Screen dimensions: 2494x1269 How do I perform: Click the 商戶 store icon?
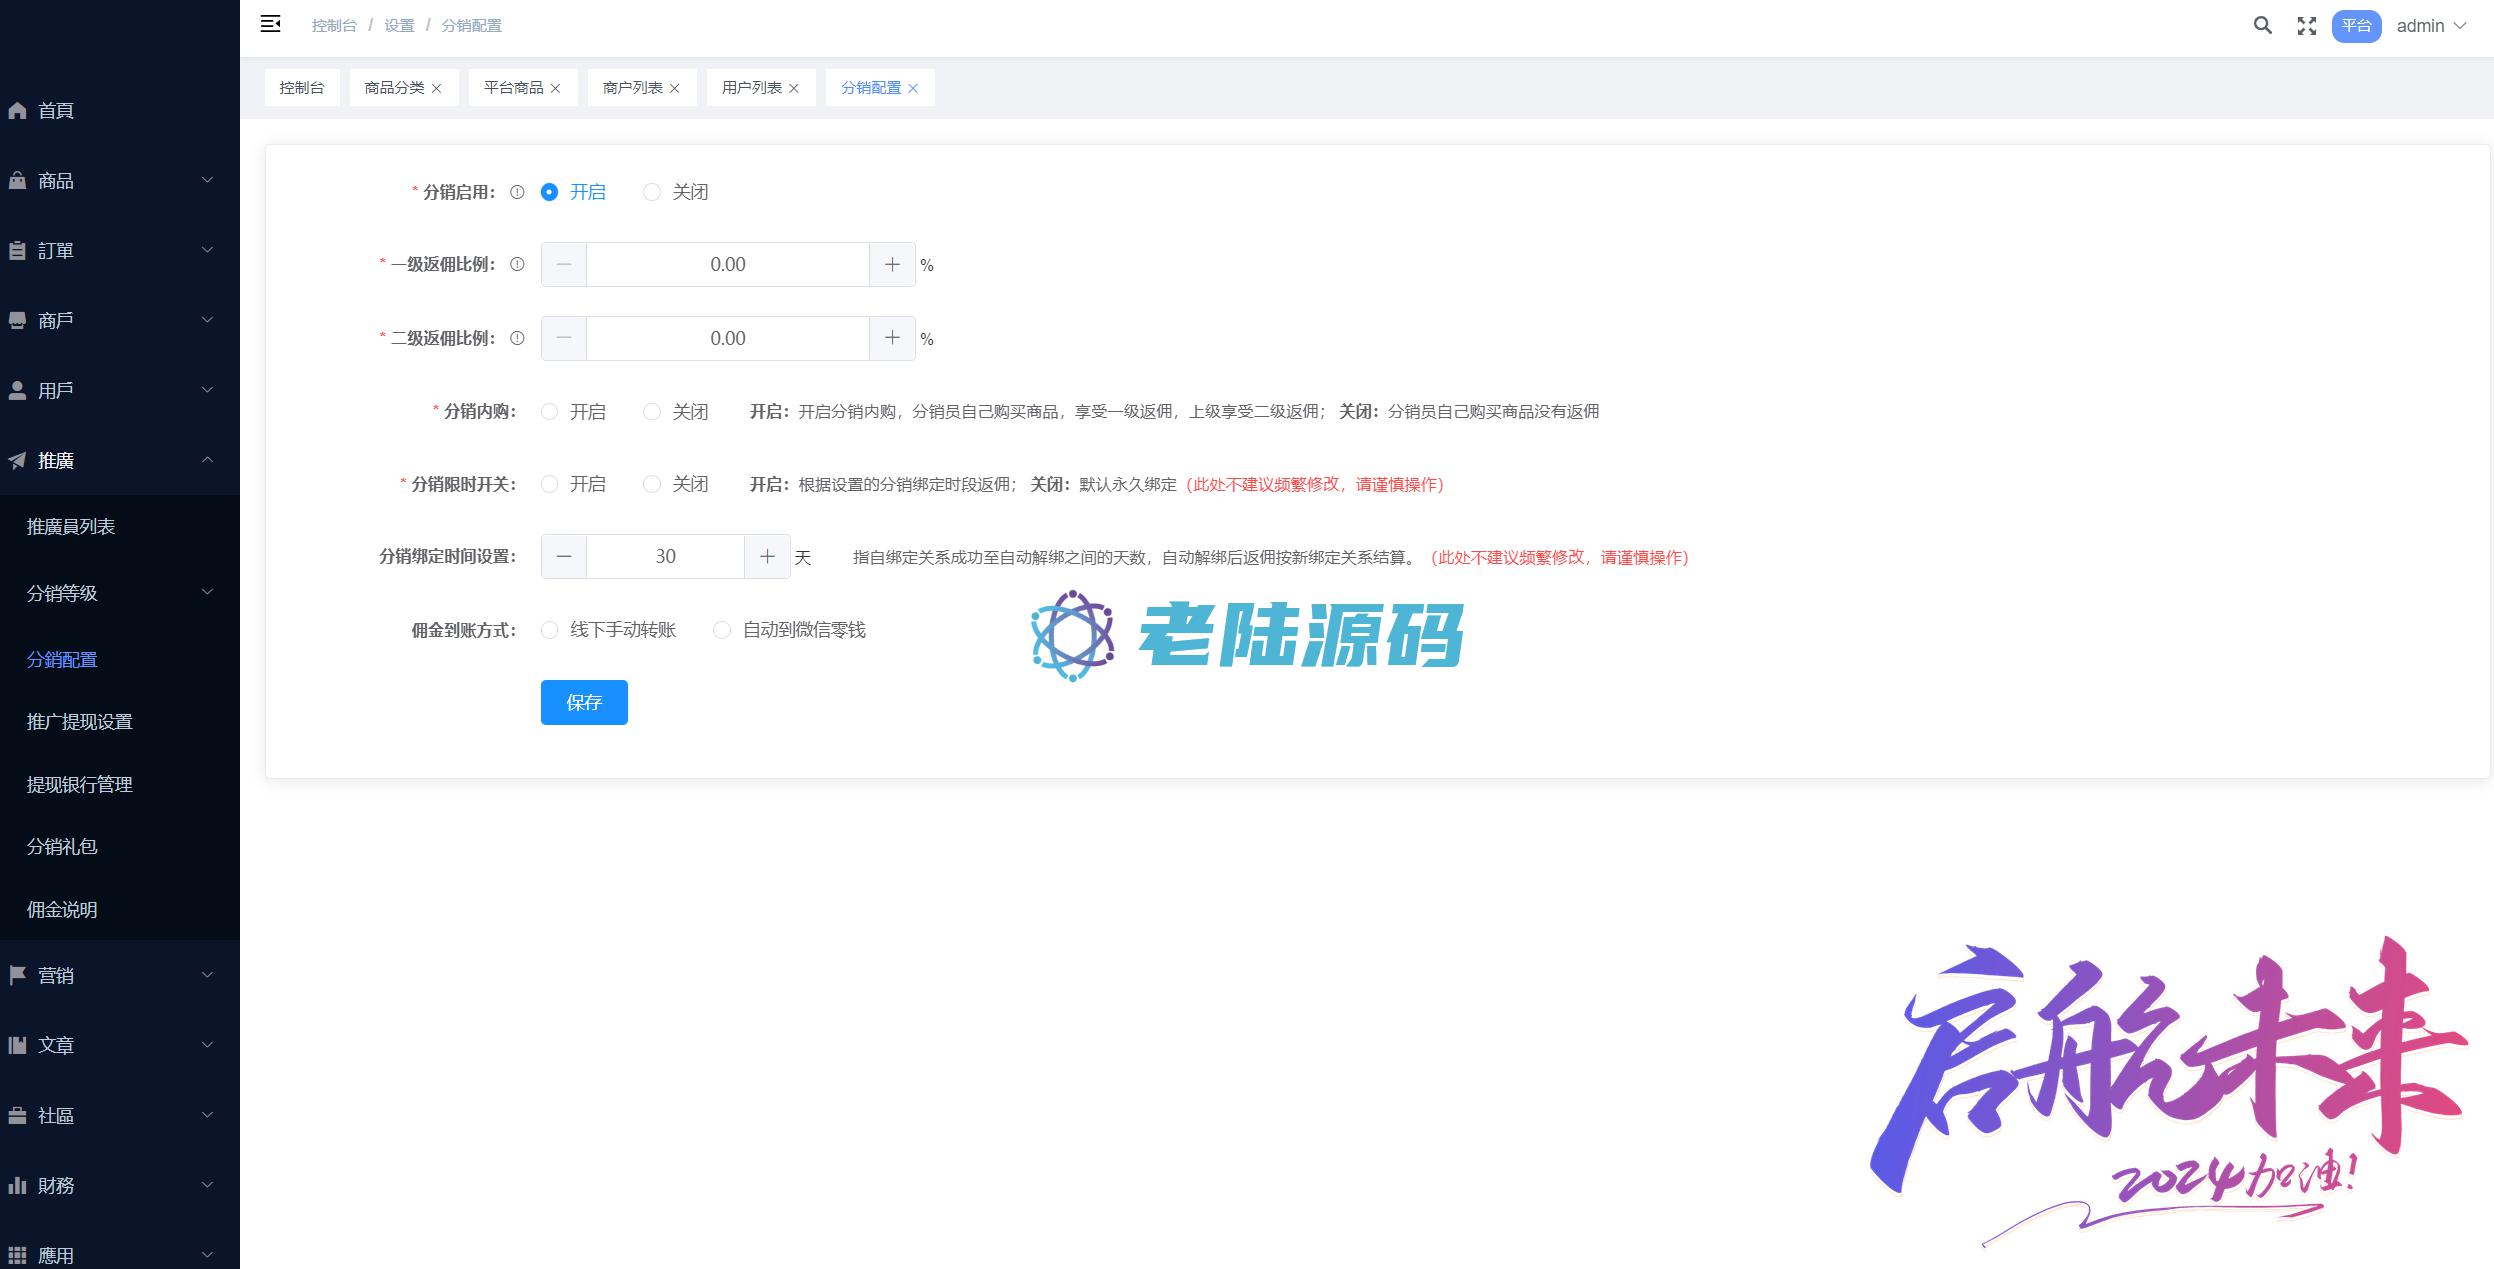click(17, 321)
